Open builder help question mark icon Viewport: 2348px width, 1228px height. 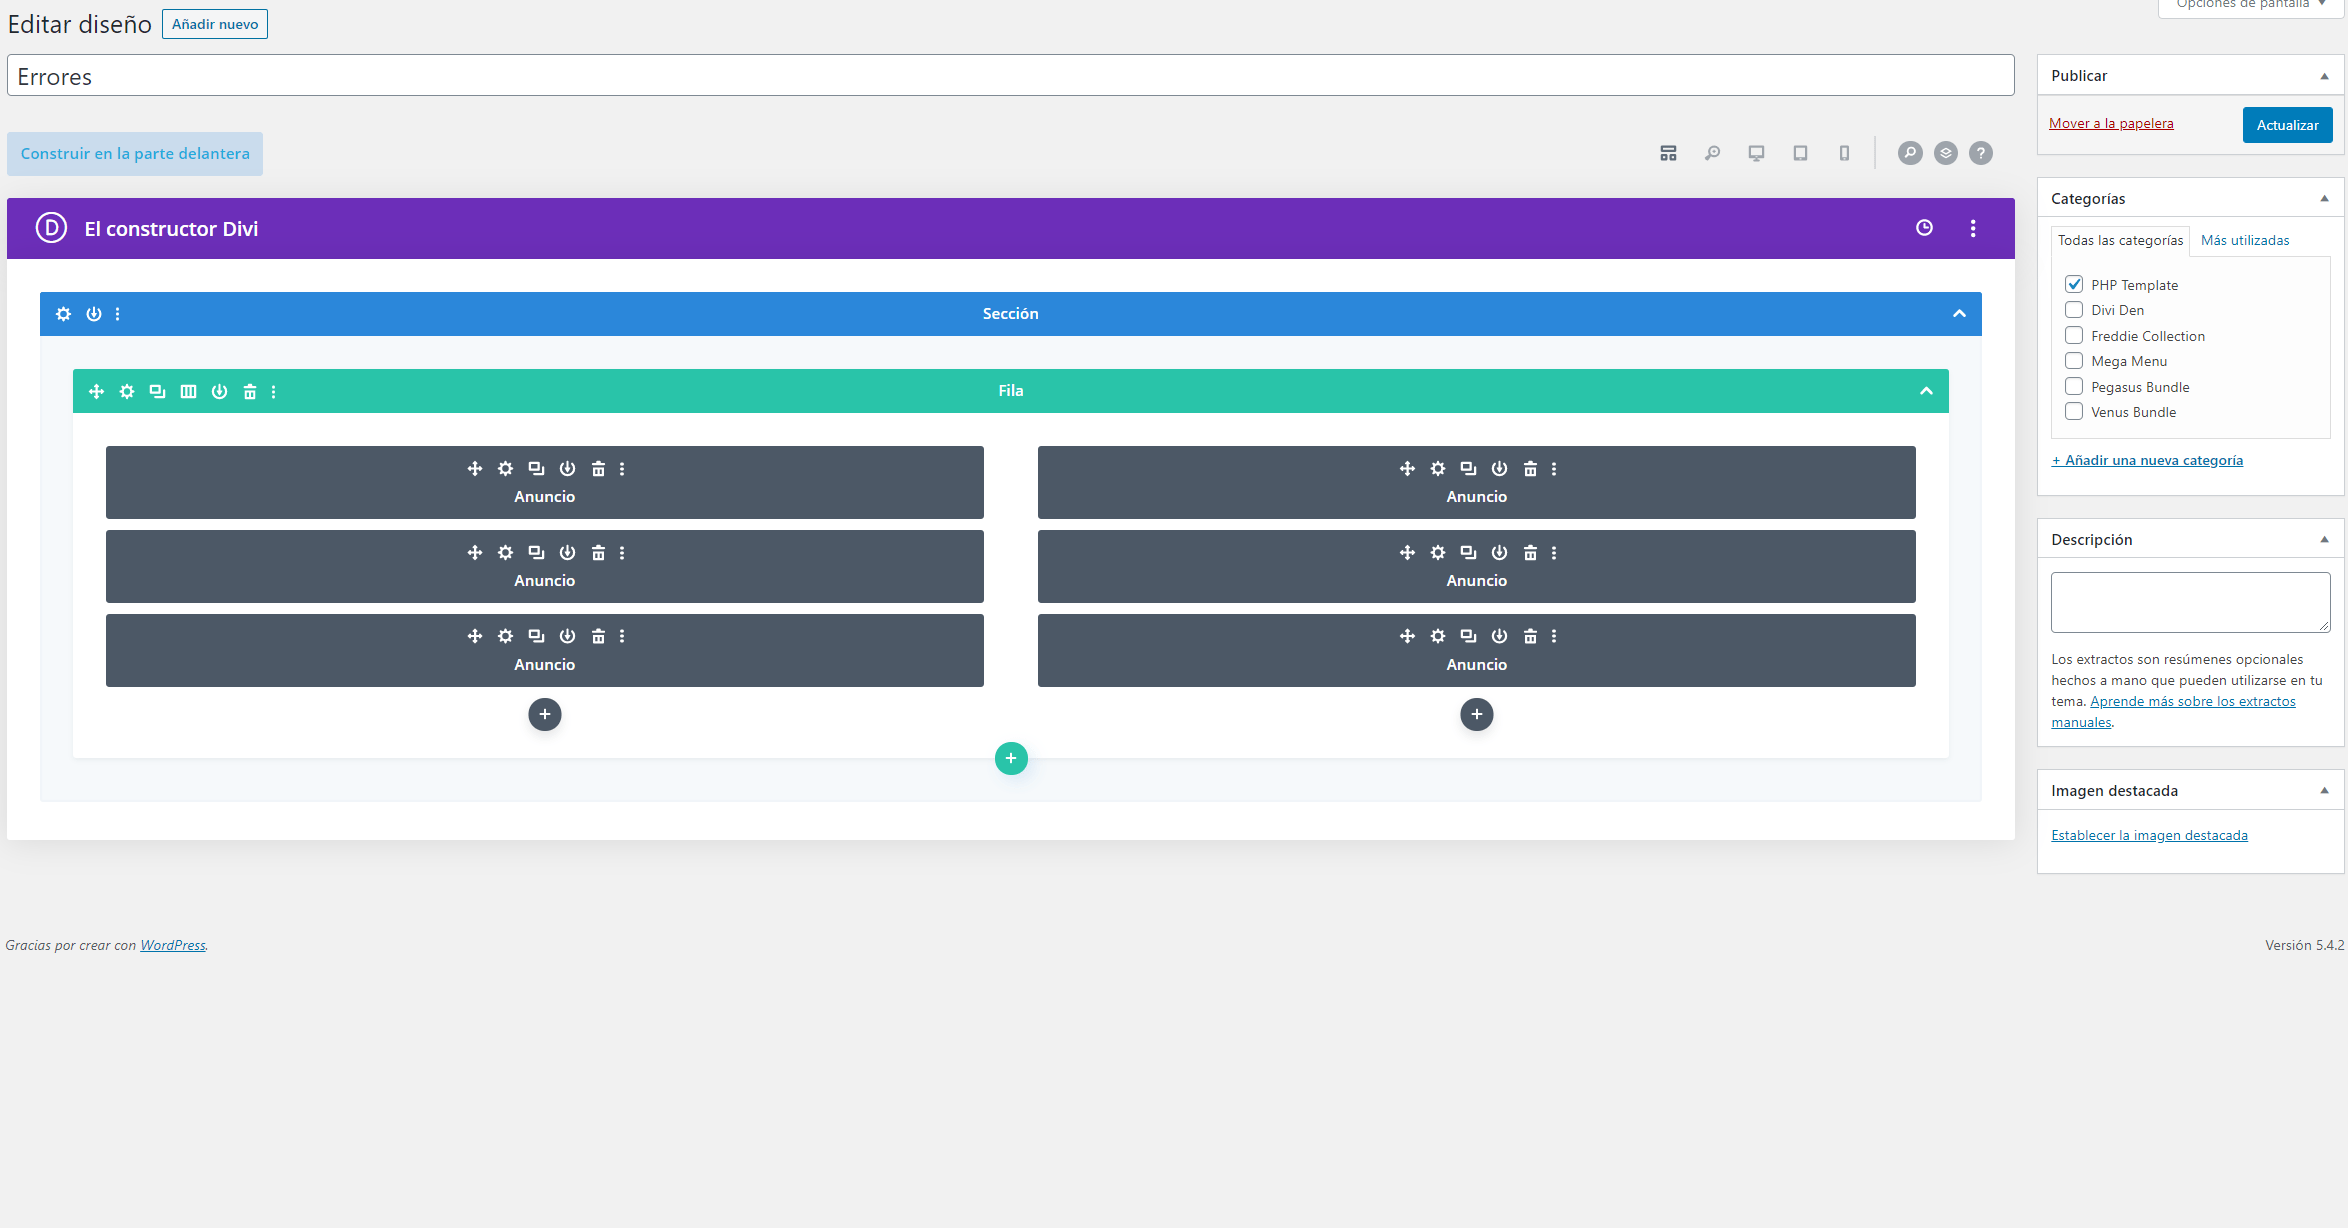[1980, 153]
